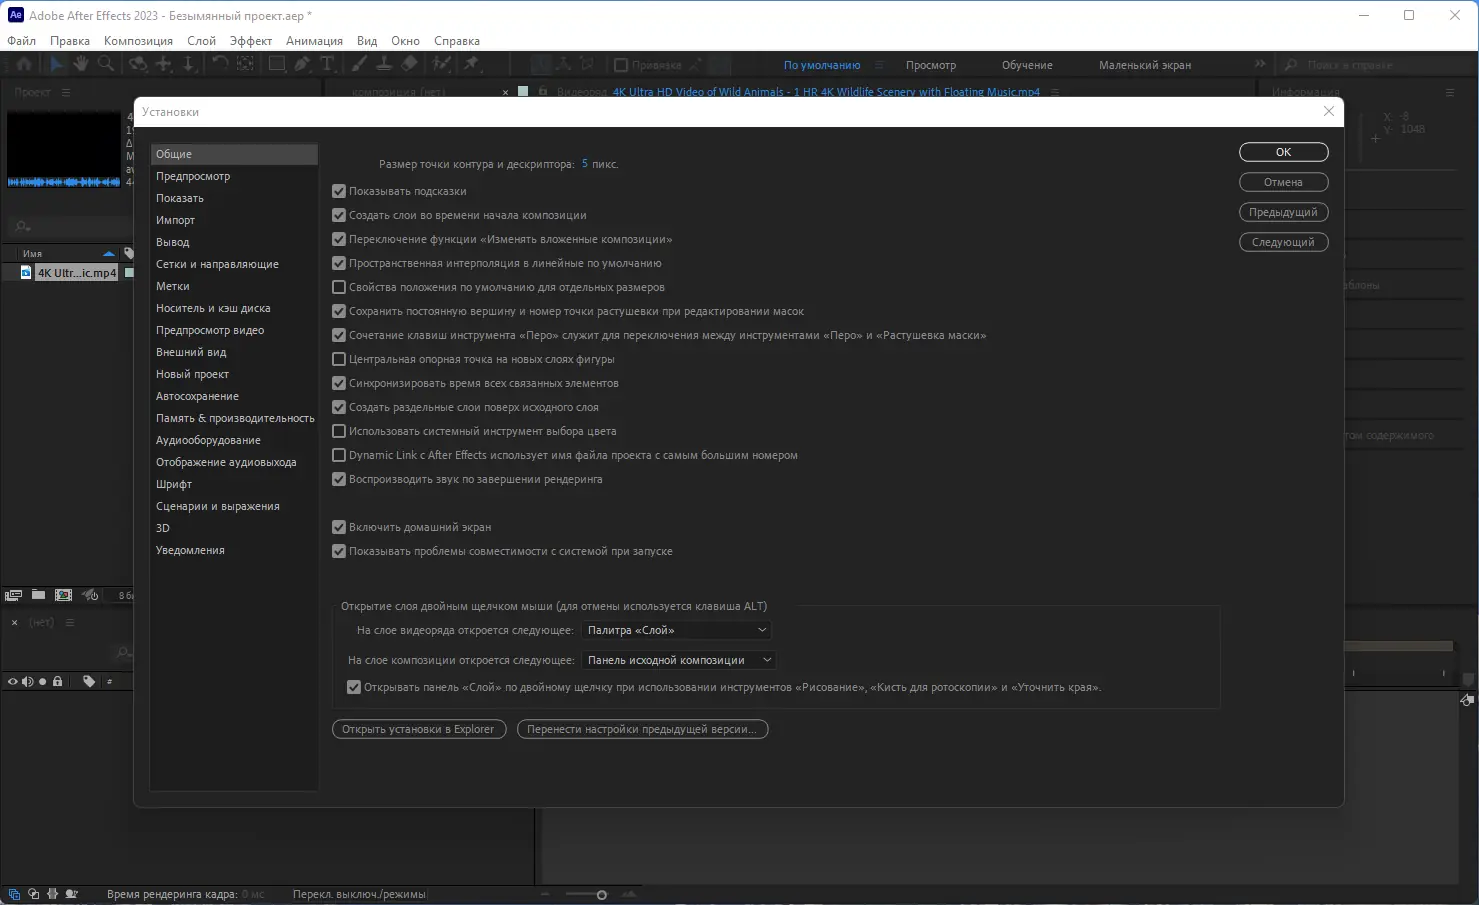
Task: Confirm preferences with OK button
Action: (x=1284, y=152)
